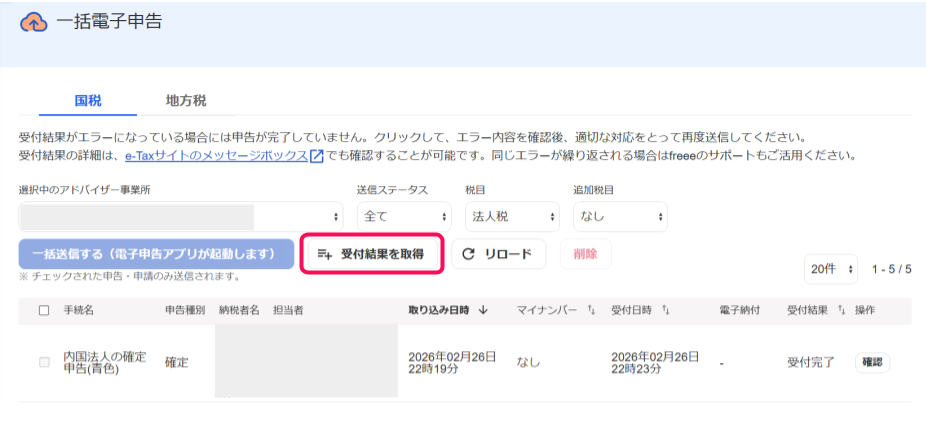Open the 税目 dropdown showing 法人税
This screenshot has width=926, height=442.
tap(512, 217)
